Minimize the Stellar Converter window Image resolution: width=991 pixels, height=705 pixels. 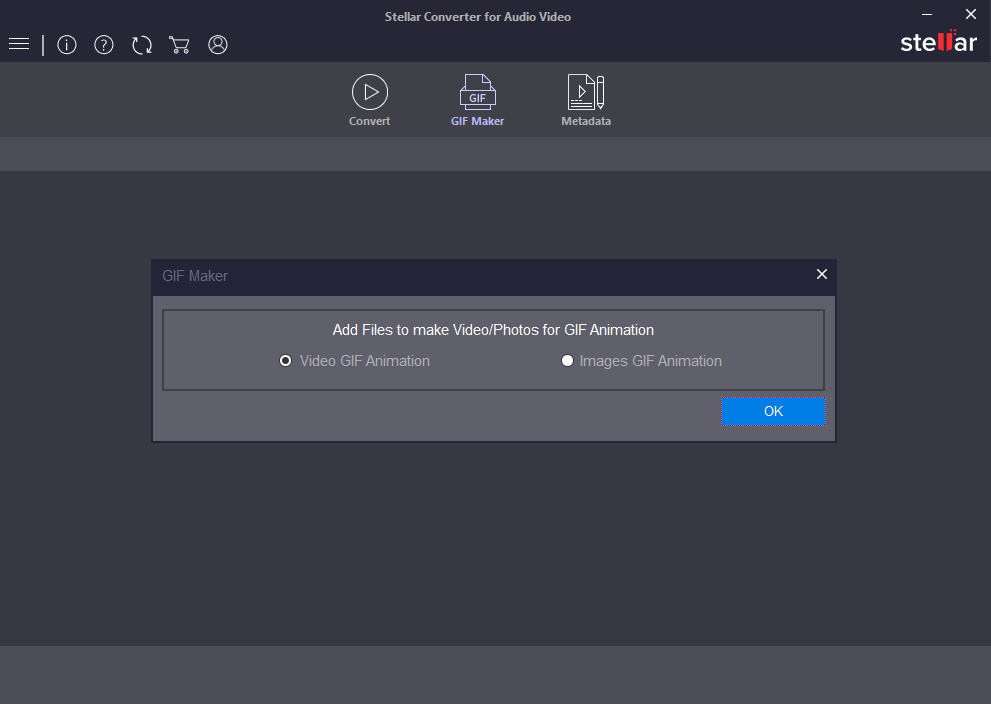pos(927,14)
